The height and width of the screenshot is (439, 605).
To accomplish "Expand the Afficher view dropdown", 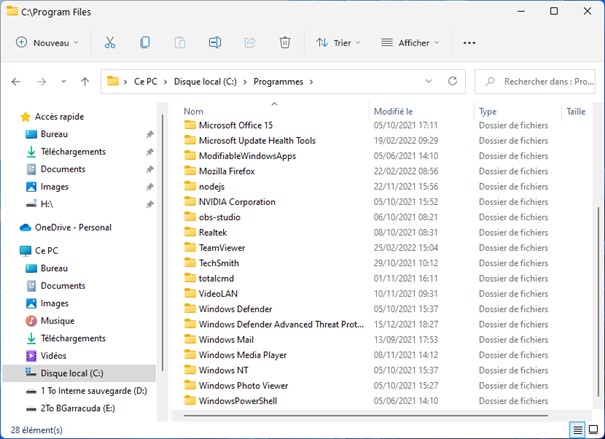I will (410, 43).
